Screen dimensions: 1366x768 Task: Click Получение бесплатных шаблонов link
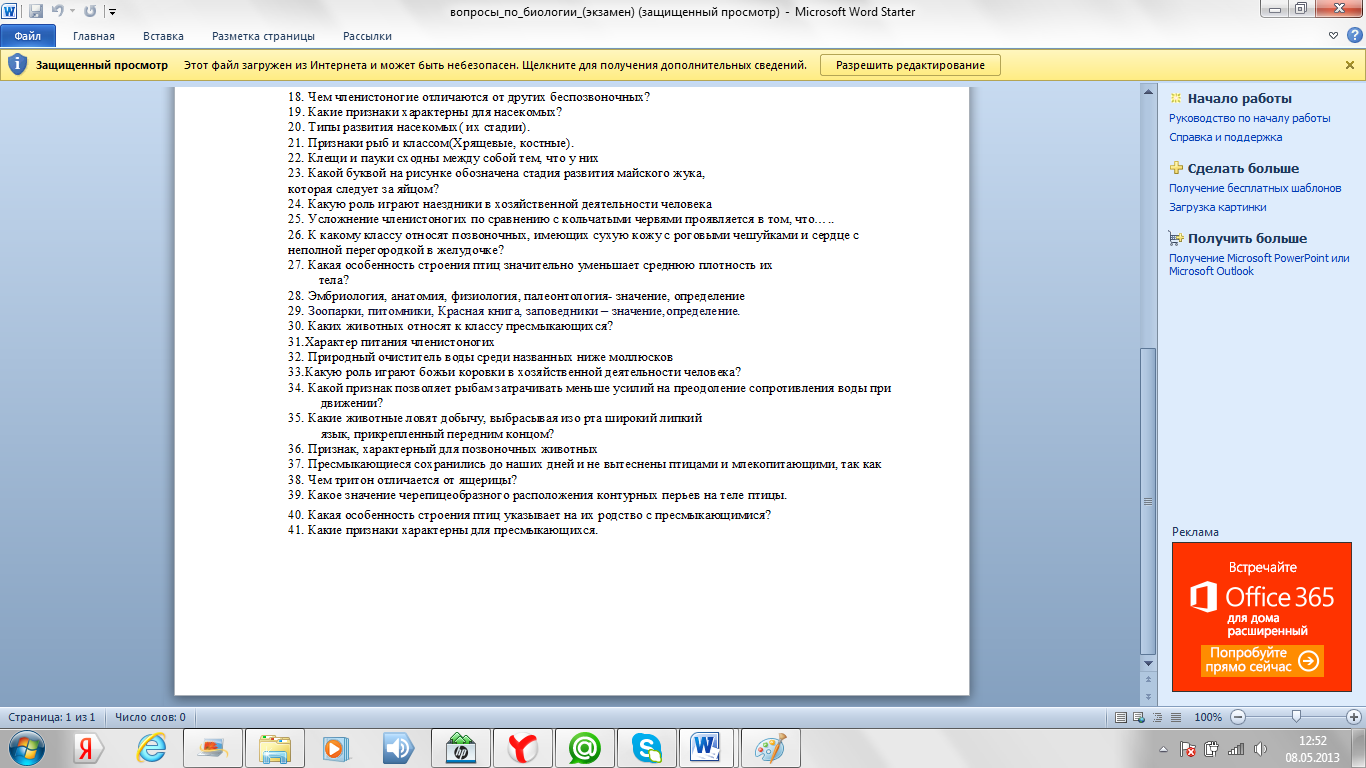[x=1255, y=188]
